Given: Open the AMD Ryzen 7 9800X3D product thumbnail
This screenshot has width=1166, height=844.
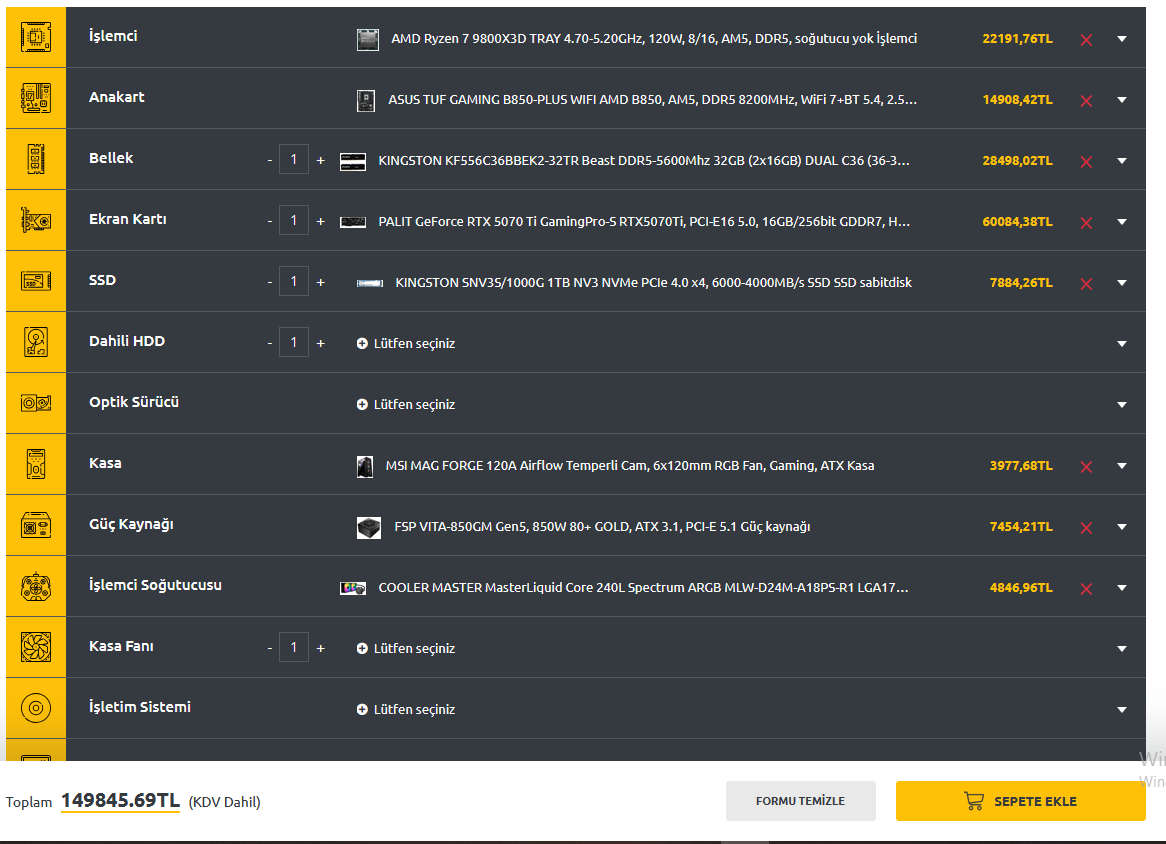Looking at the screenshot, I should [x=367, y=39].
